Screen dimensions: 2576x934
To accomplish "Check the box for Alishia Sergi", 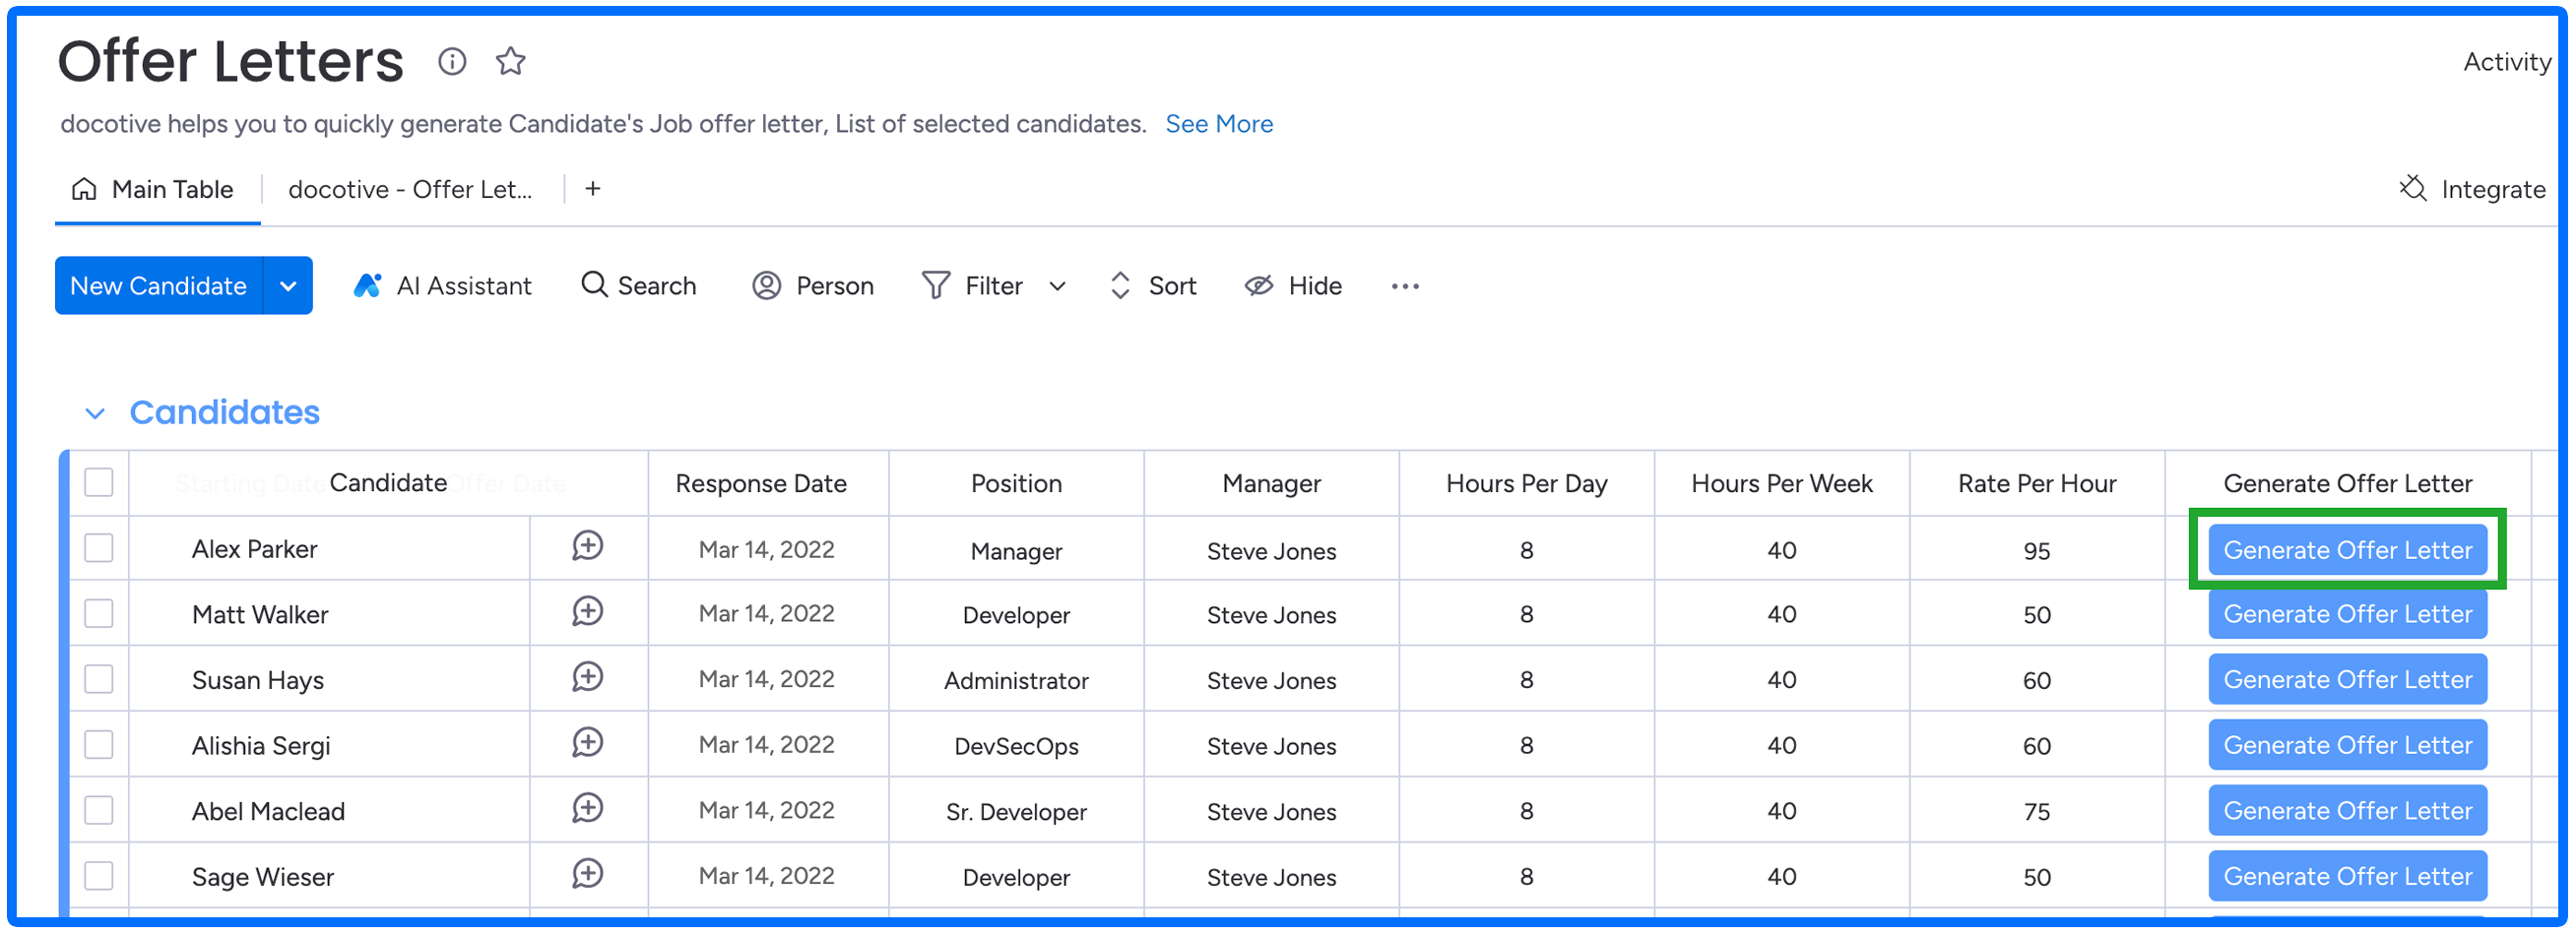I will 99,746.
